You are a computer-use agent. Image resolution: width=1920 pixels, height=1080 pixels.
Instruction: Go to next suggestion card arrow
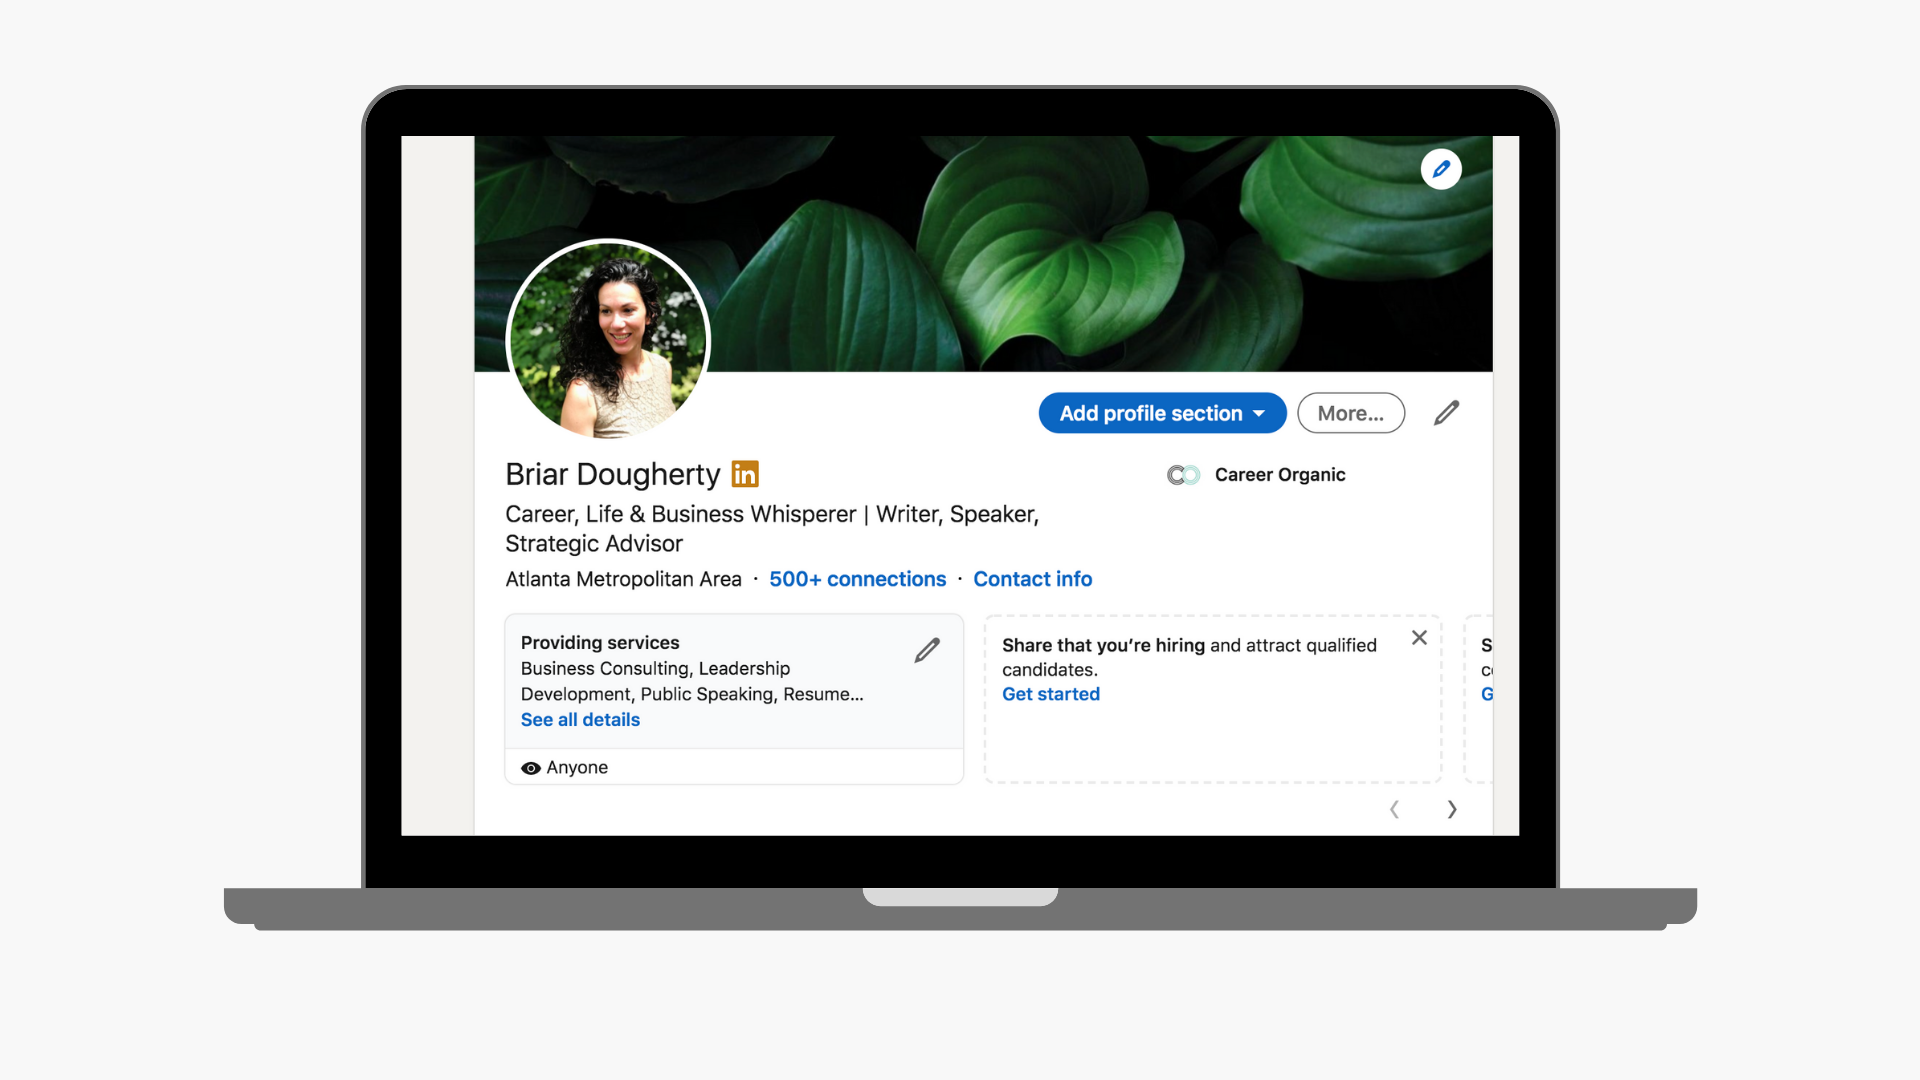click(1451, 809)
